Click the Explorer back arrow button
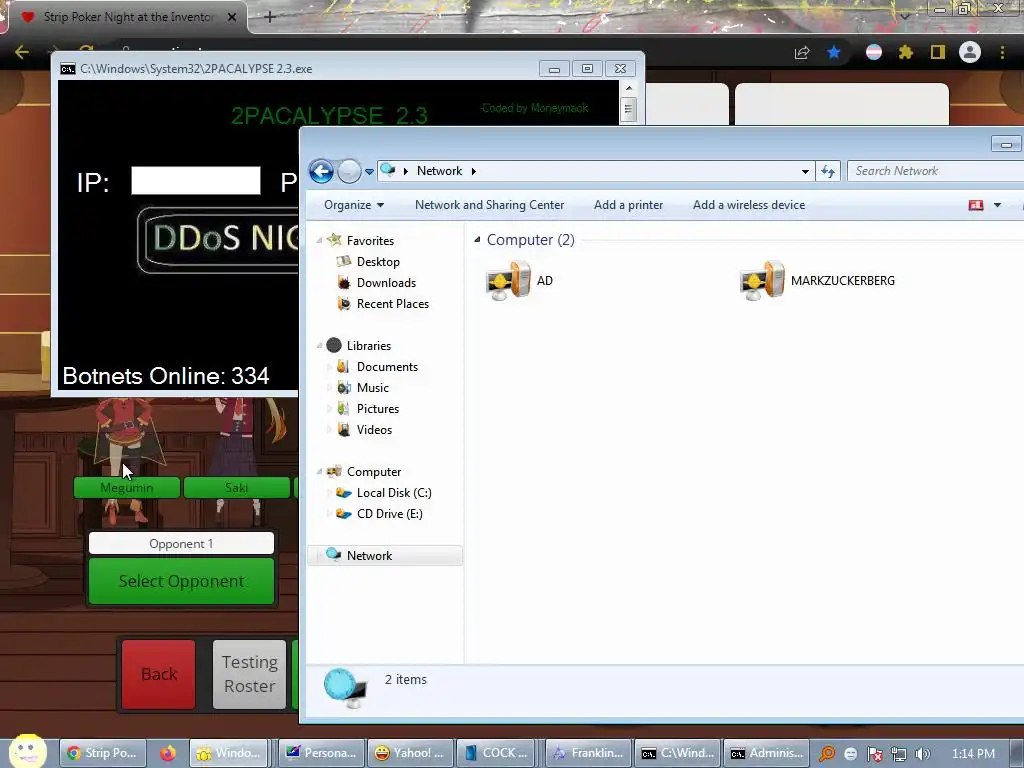 tap(321, 171)
